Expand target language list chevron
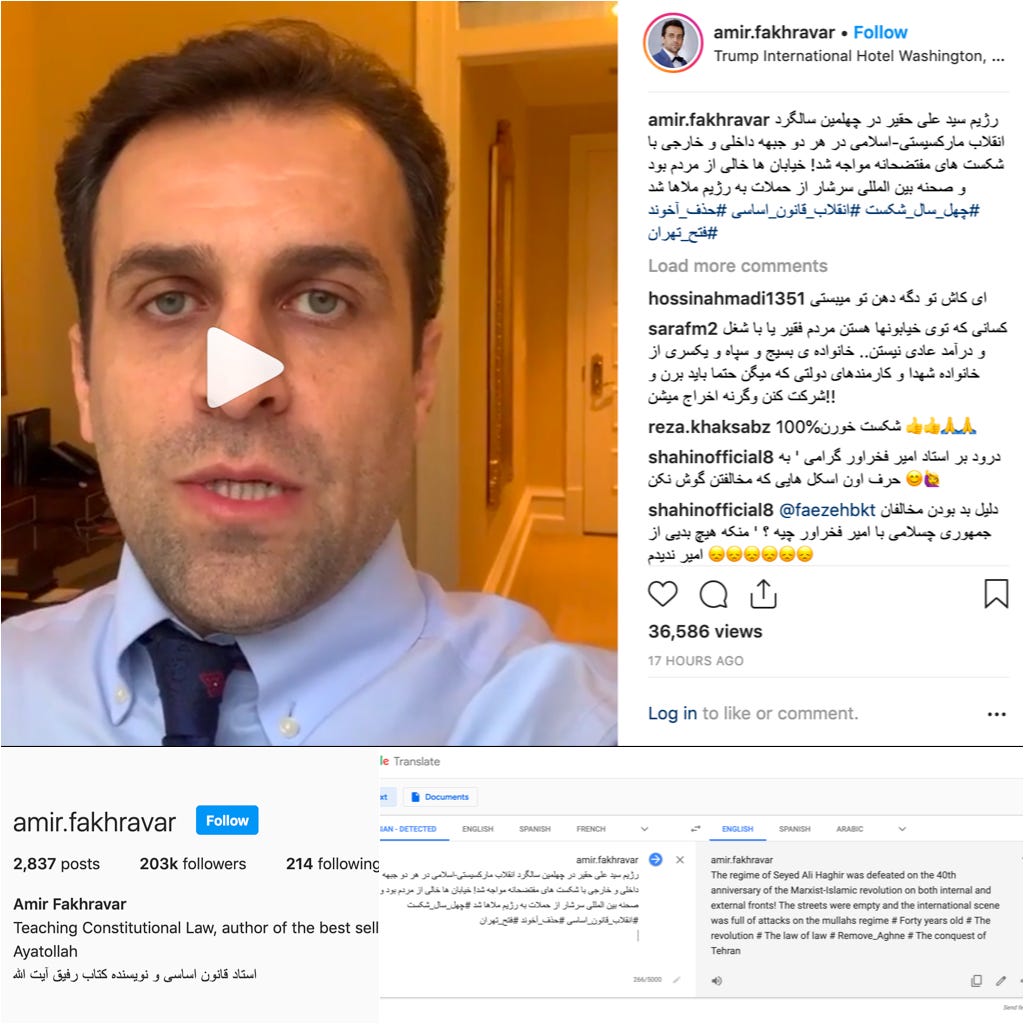Image resolution: width=1024 pixels, height=1024 pixels. pos(902,829)
